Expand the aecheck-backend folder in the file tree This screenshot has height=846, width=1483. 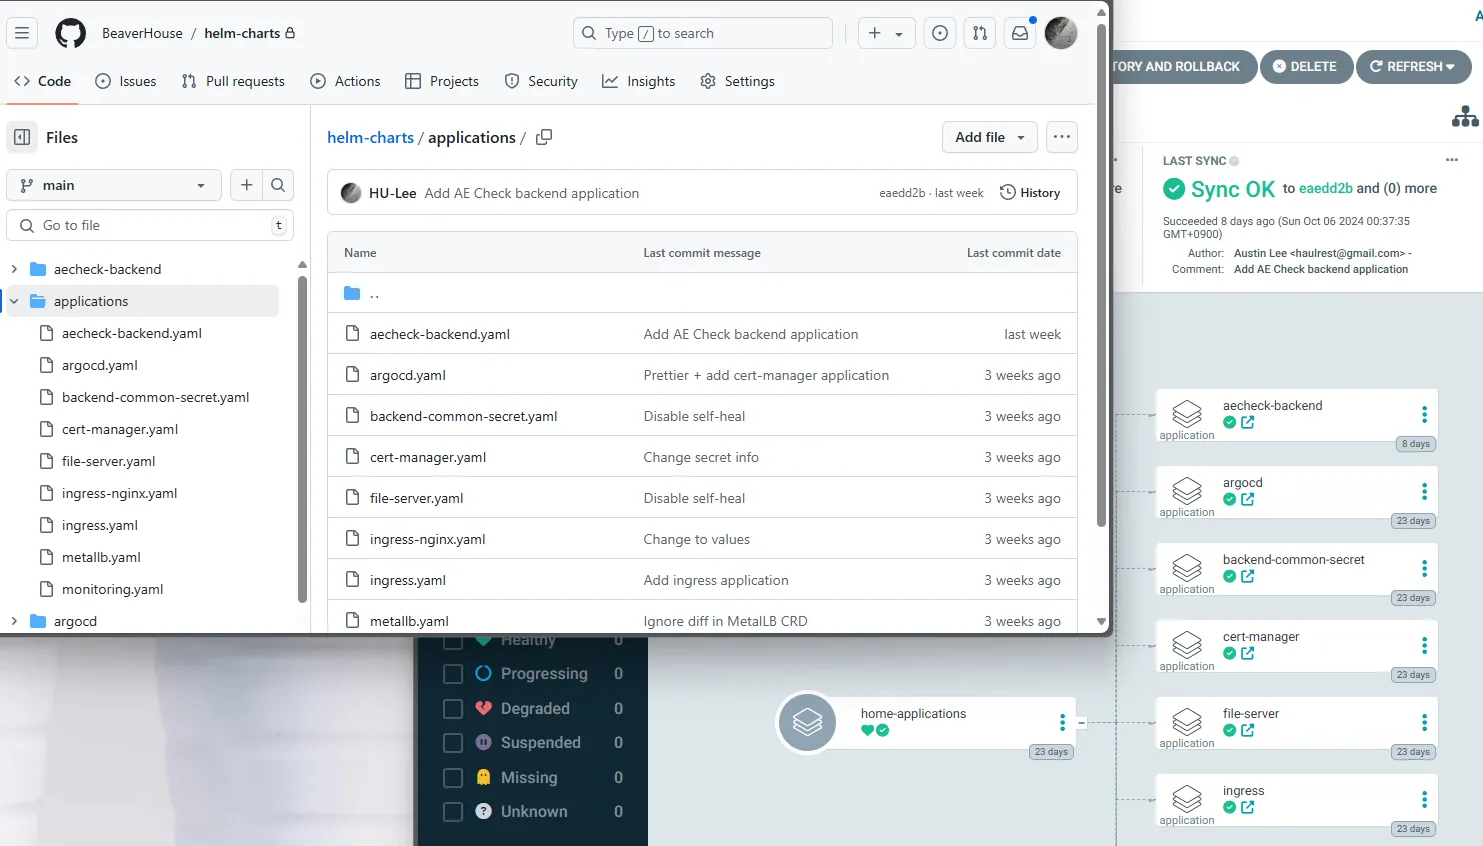[16, 268]
